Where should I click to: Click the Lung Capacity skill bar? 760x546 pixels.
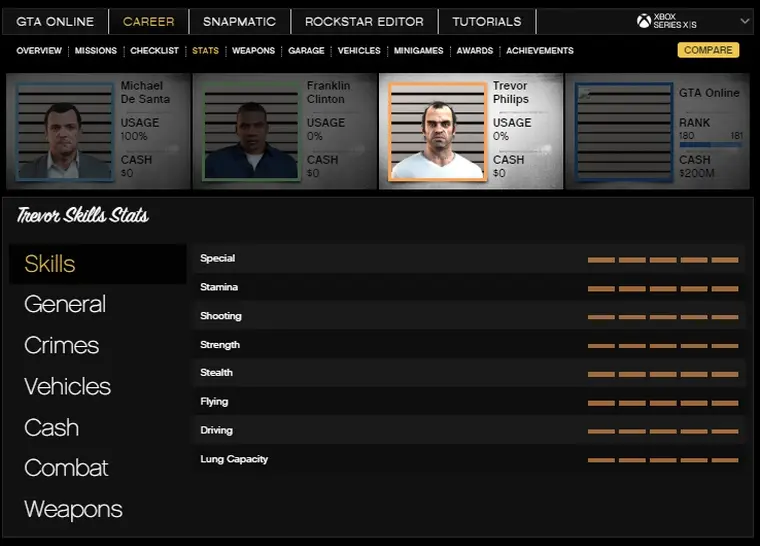coord(663,460)
